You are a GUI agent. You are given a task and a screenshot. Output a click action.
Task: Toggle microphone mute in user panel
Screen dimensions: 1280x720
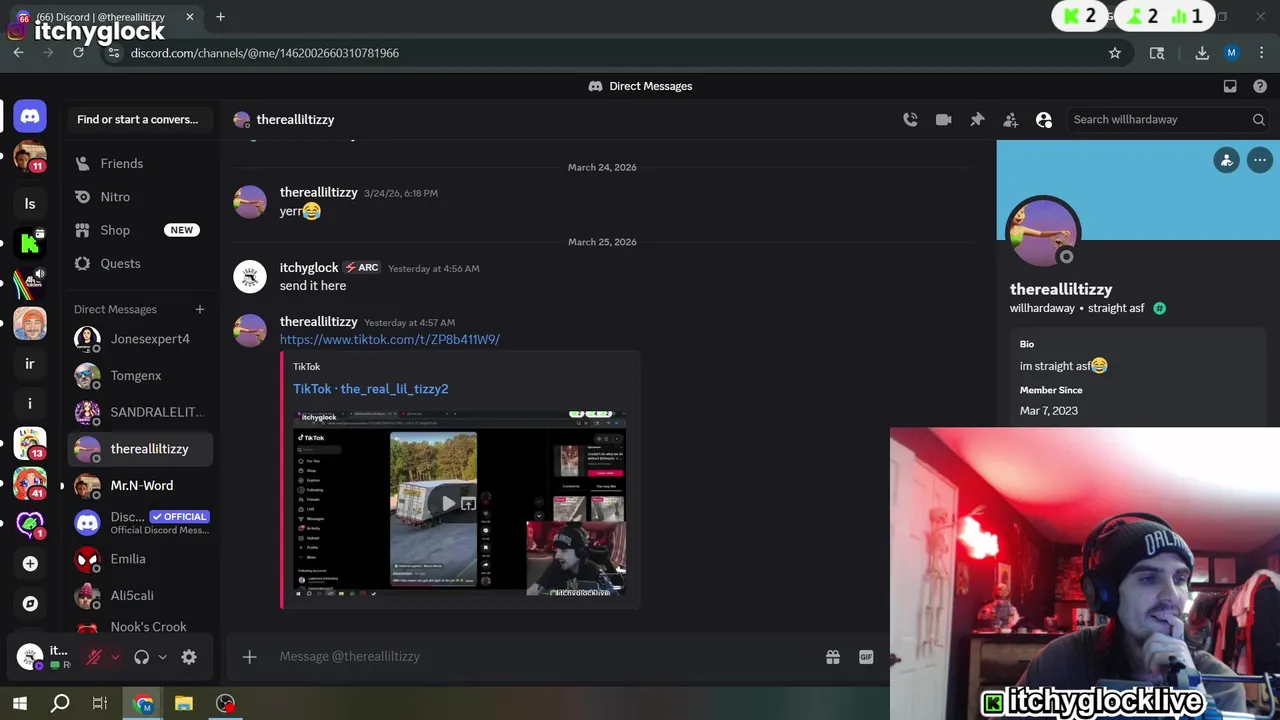[x=94, y=657]
